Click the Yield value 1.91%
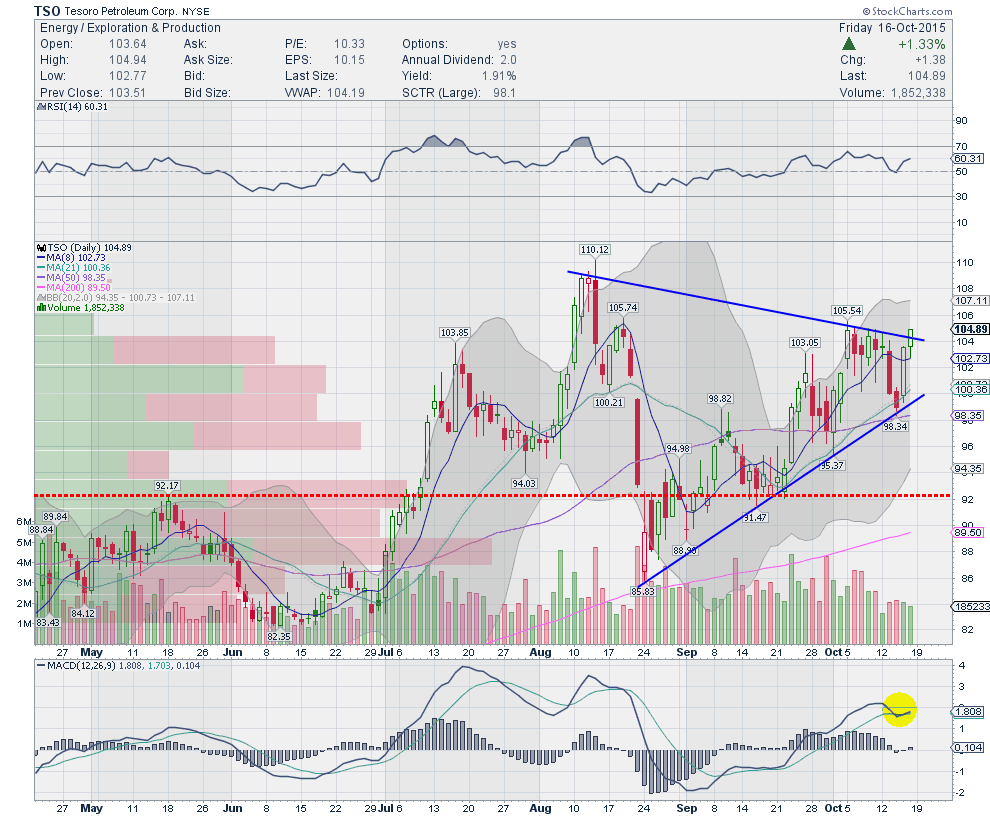 pyautogui.click(x=499, y=76)
